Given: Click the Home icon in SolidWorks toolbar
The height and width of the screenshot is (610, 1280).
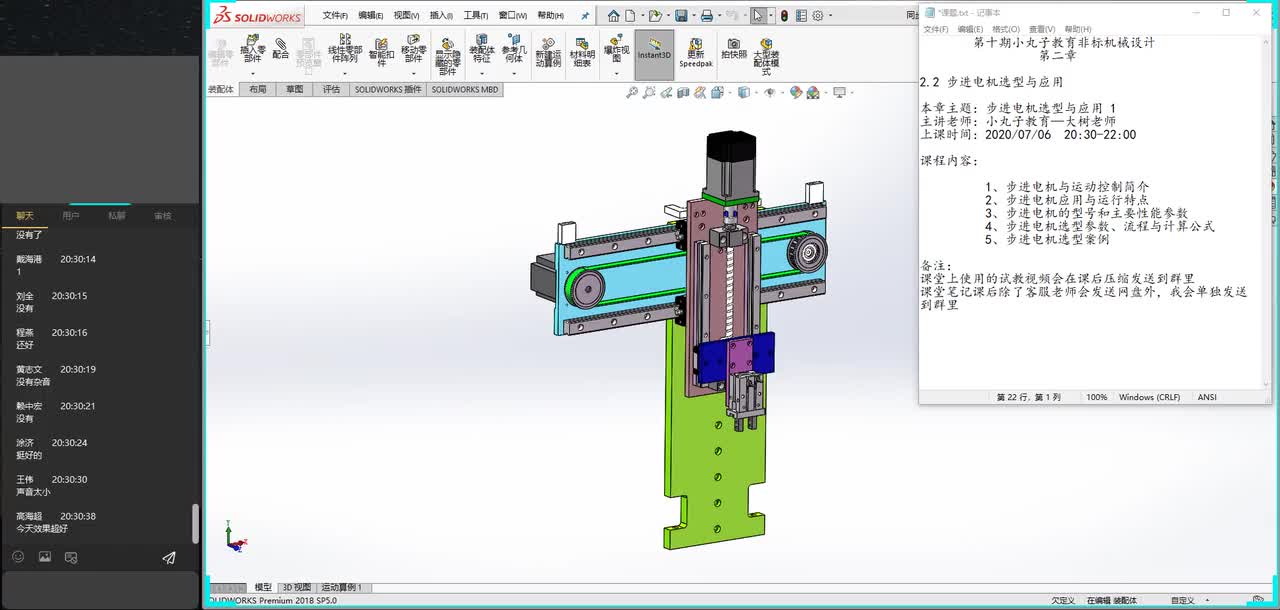Looking at the screenshot, I should coord(614,15).
